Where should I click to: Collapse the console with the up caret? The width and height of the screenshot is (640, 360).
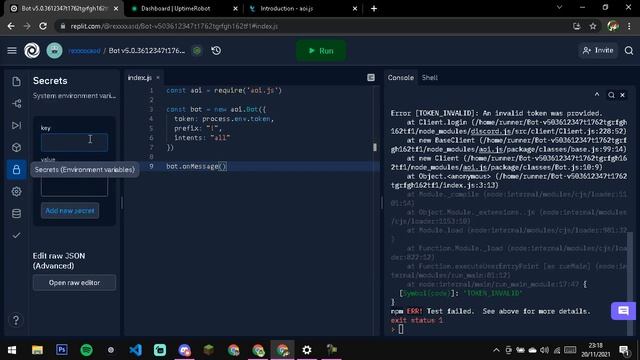coord(597,95)
